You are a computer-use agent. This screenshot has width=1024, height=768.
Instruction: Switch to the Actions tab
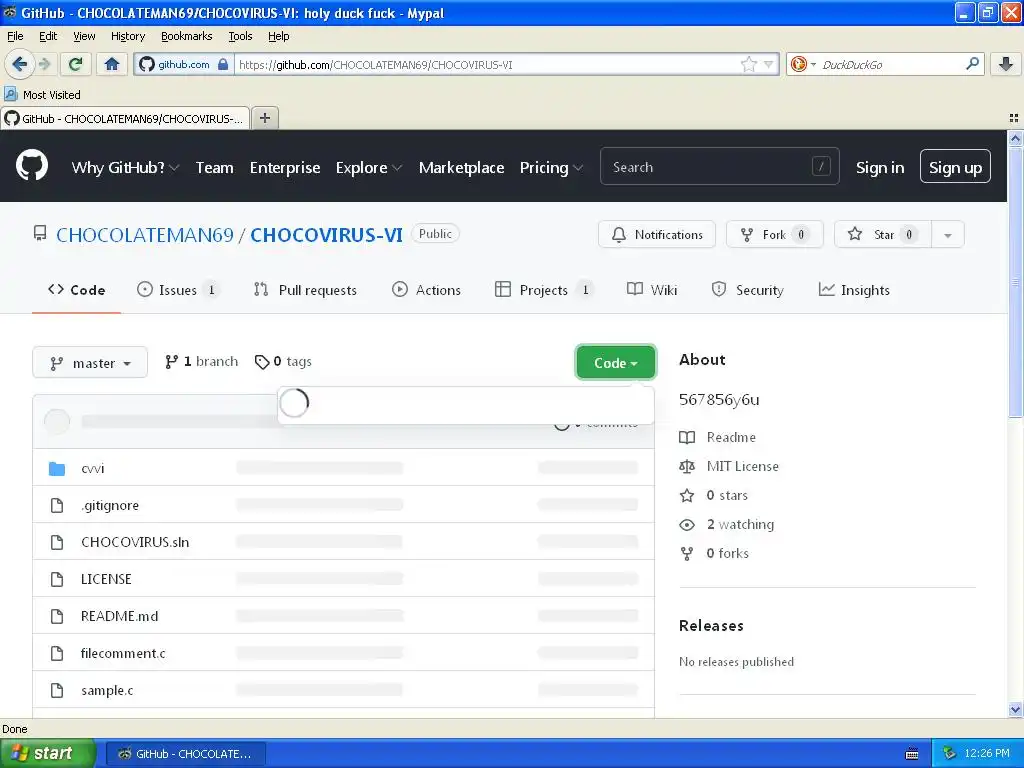point(426,289)
